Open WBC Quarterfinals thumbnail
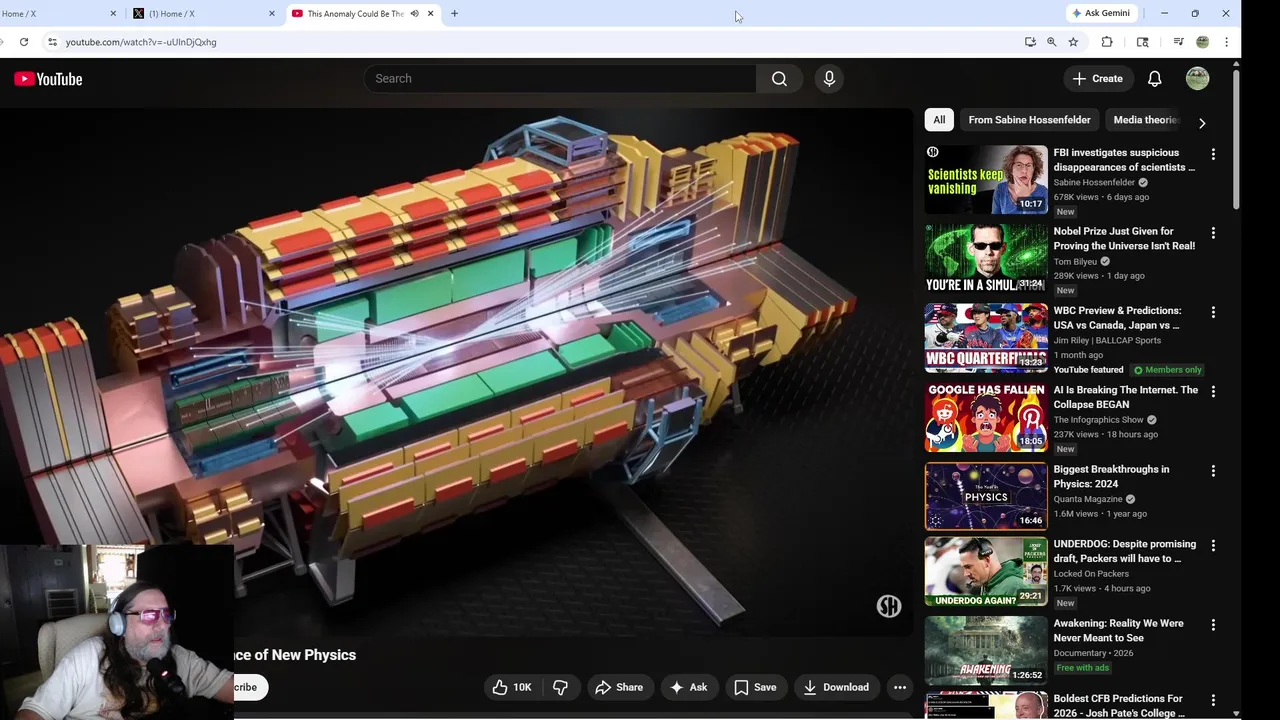 pos(986,338)
